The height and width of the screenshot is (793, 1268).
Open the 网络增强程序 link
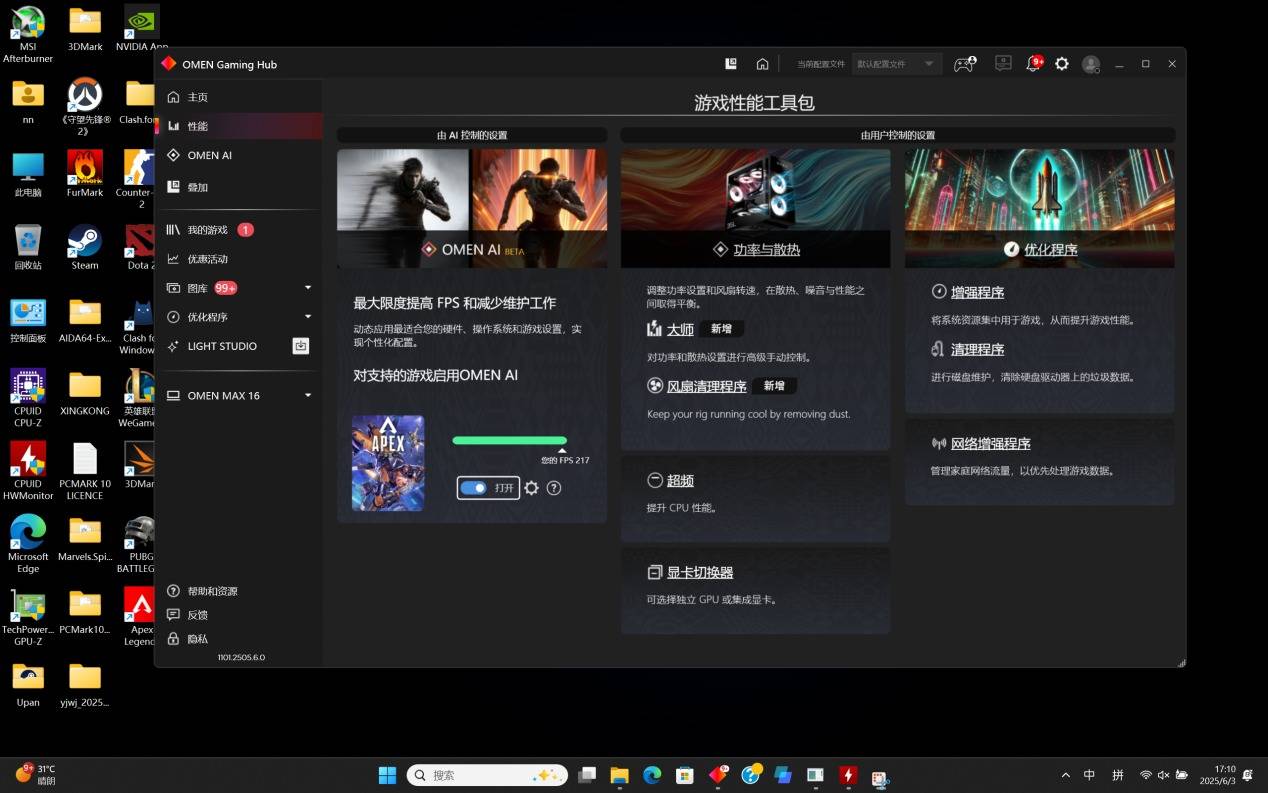[x=990, y=444]
